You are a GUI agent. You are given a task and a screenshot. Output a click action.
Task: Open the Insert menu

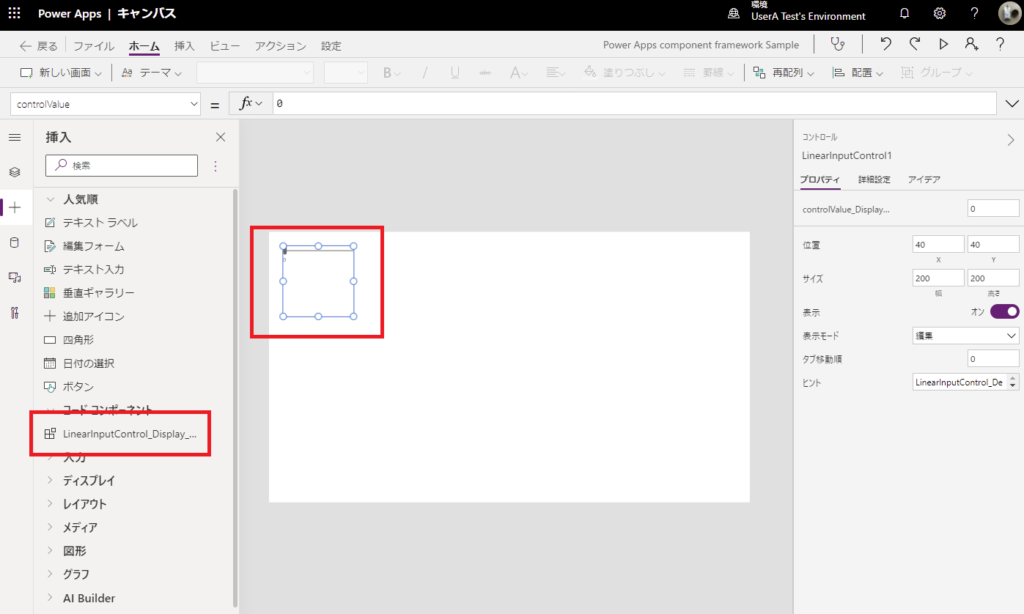[x=184, y=46]
